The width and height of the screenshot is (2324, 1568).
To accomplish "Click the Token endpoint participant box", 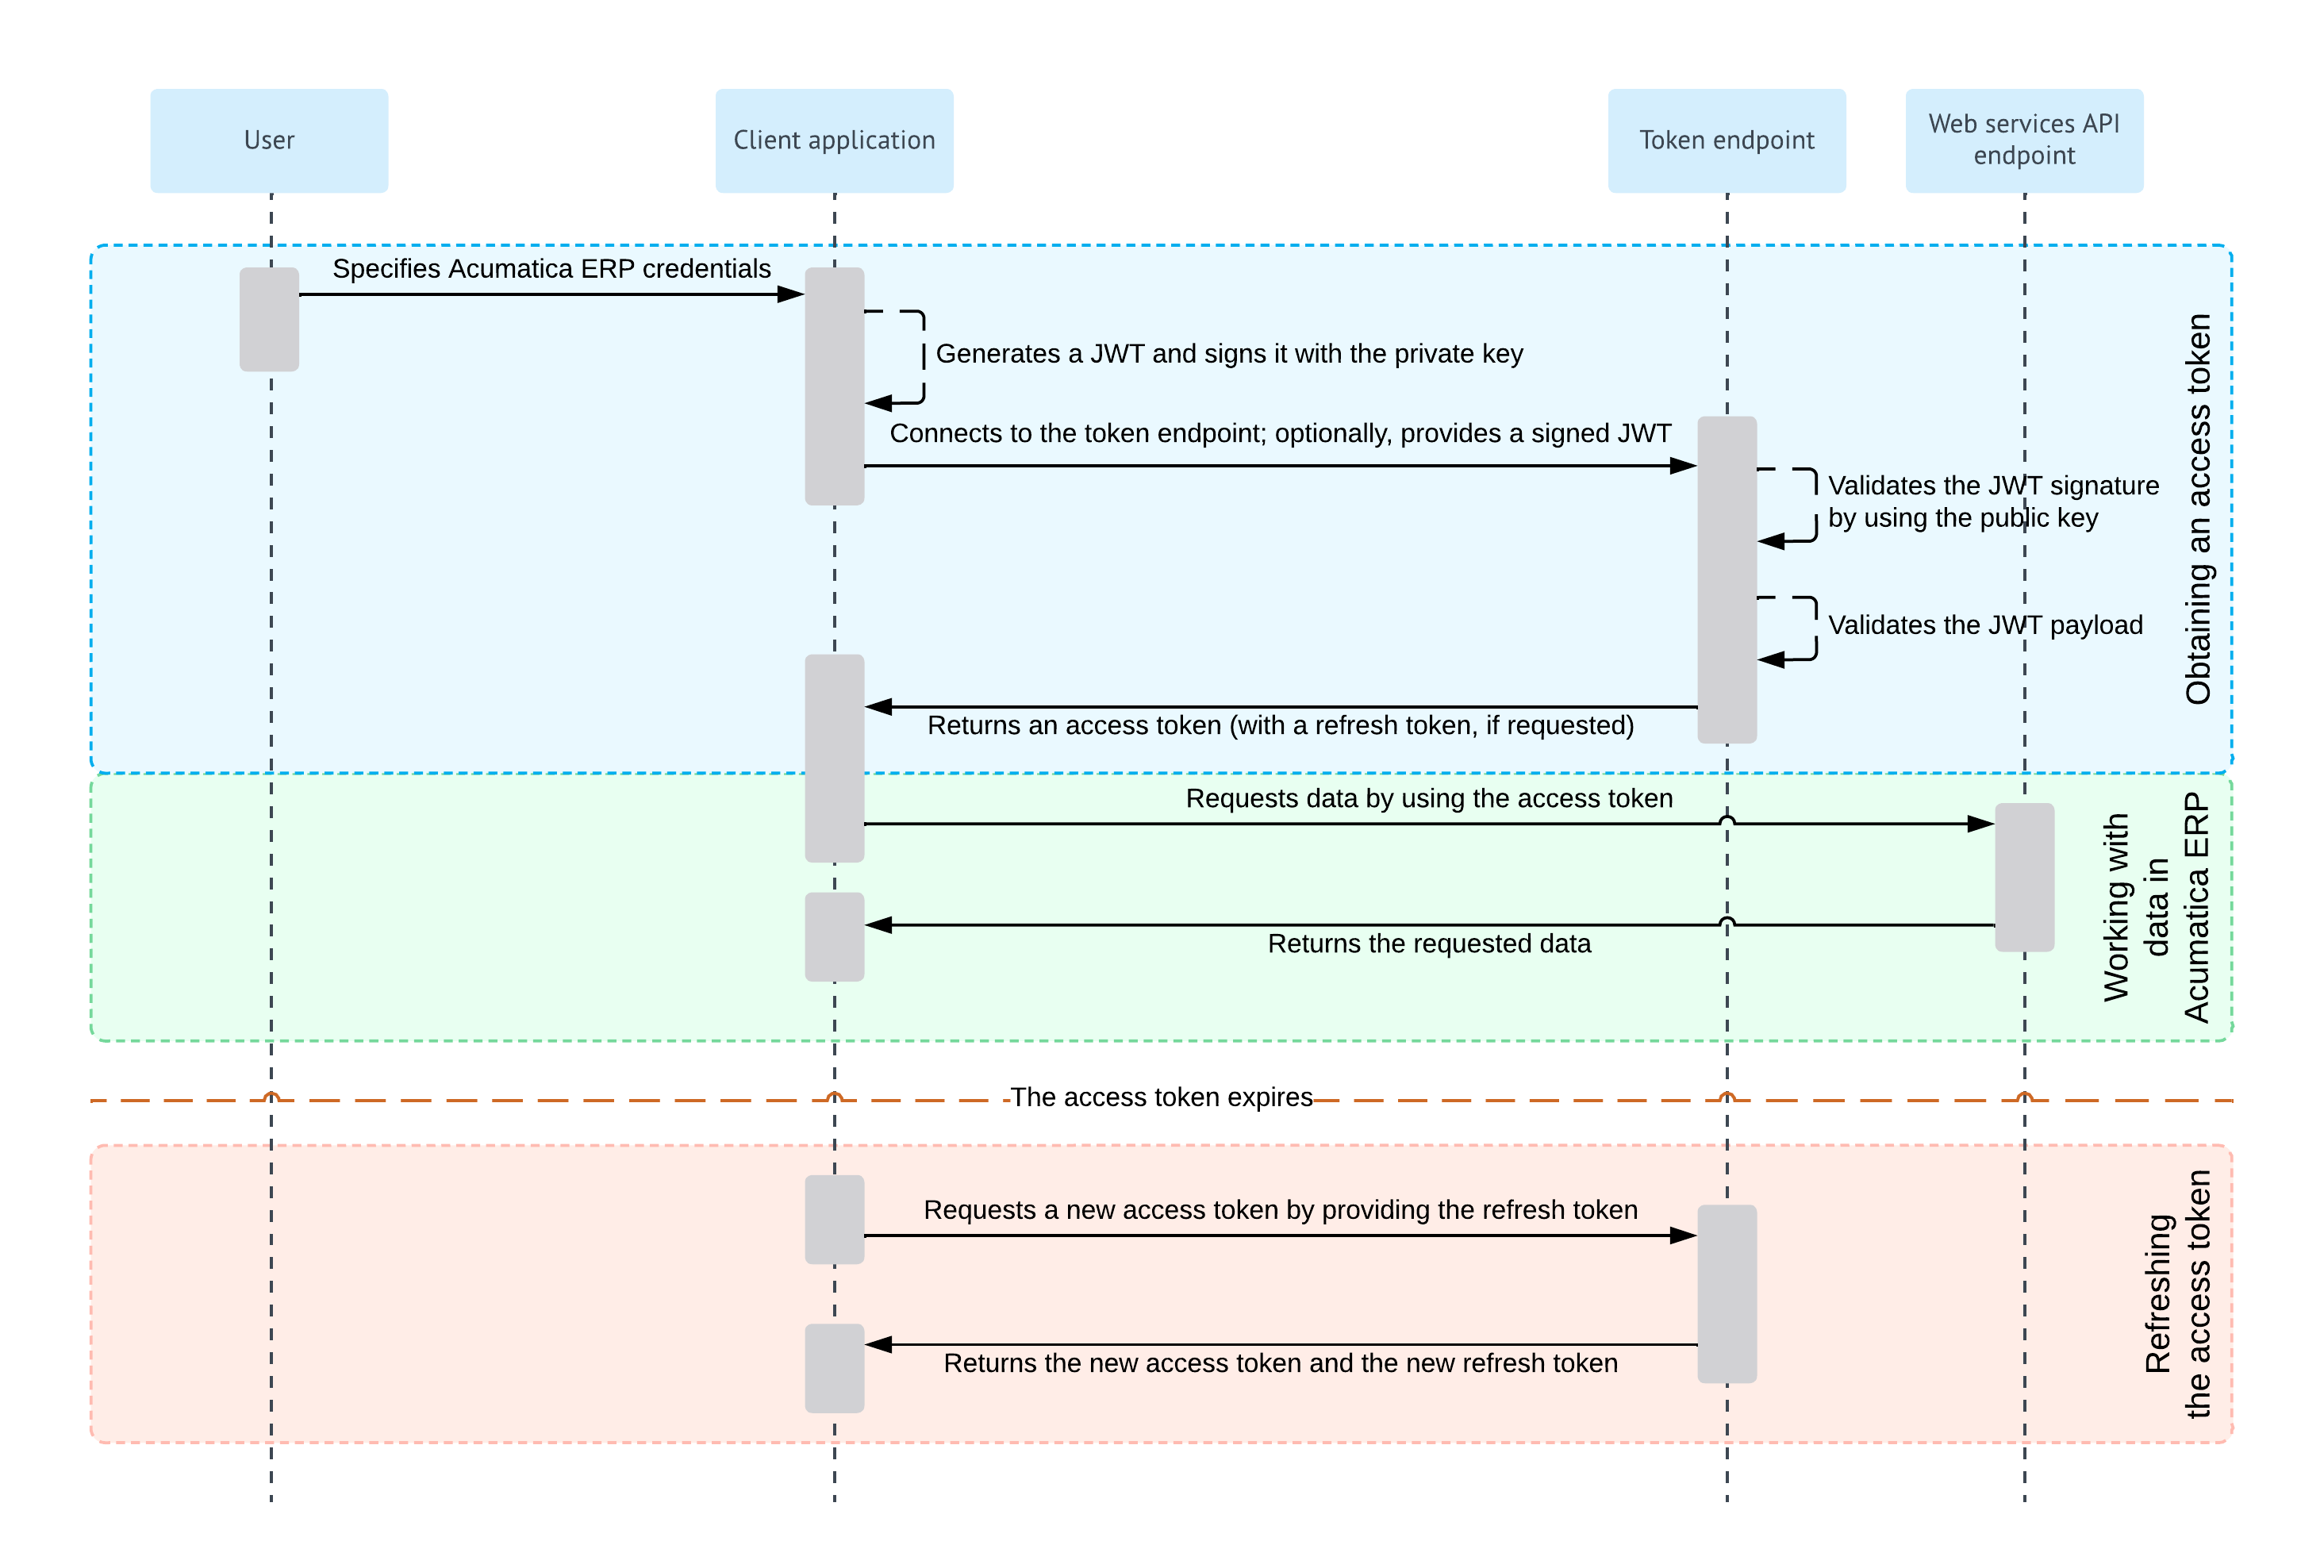I will (x=1726, y=140).
